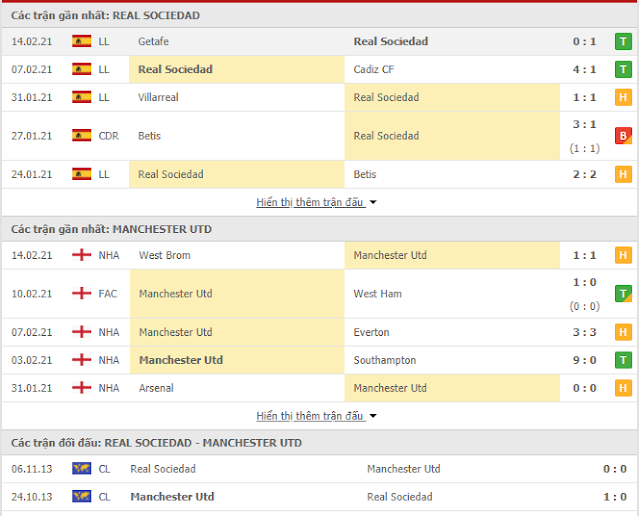Select the Villarreal team name
639x516 pixels.
point(158,97)
